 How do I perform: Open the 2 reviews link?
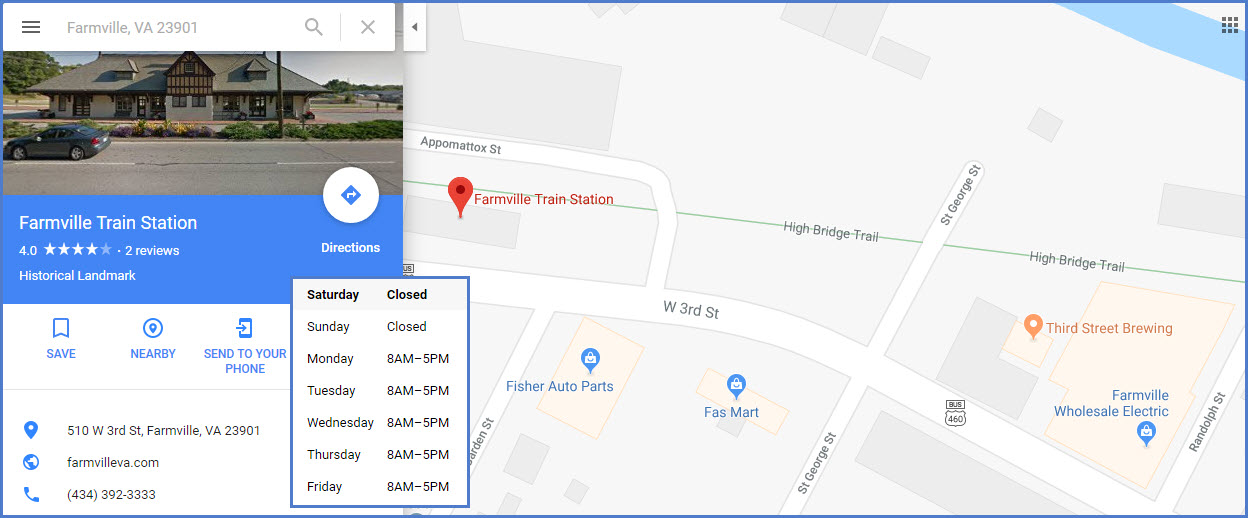click(x=152, y=250)
